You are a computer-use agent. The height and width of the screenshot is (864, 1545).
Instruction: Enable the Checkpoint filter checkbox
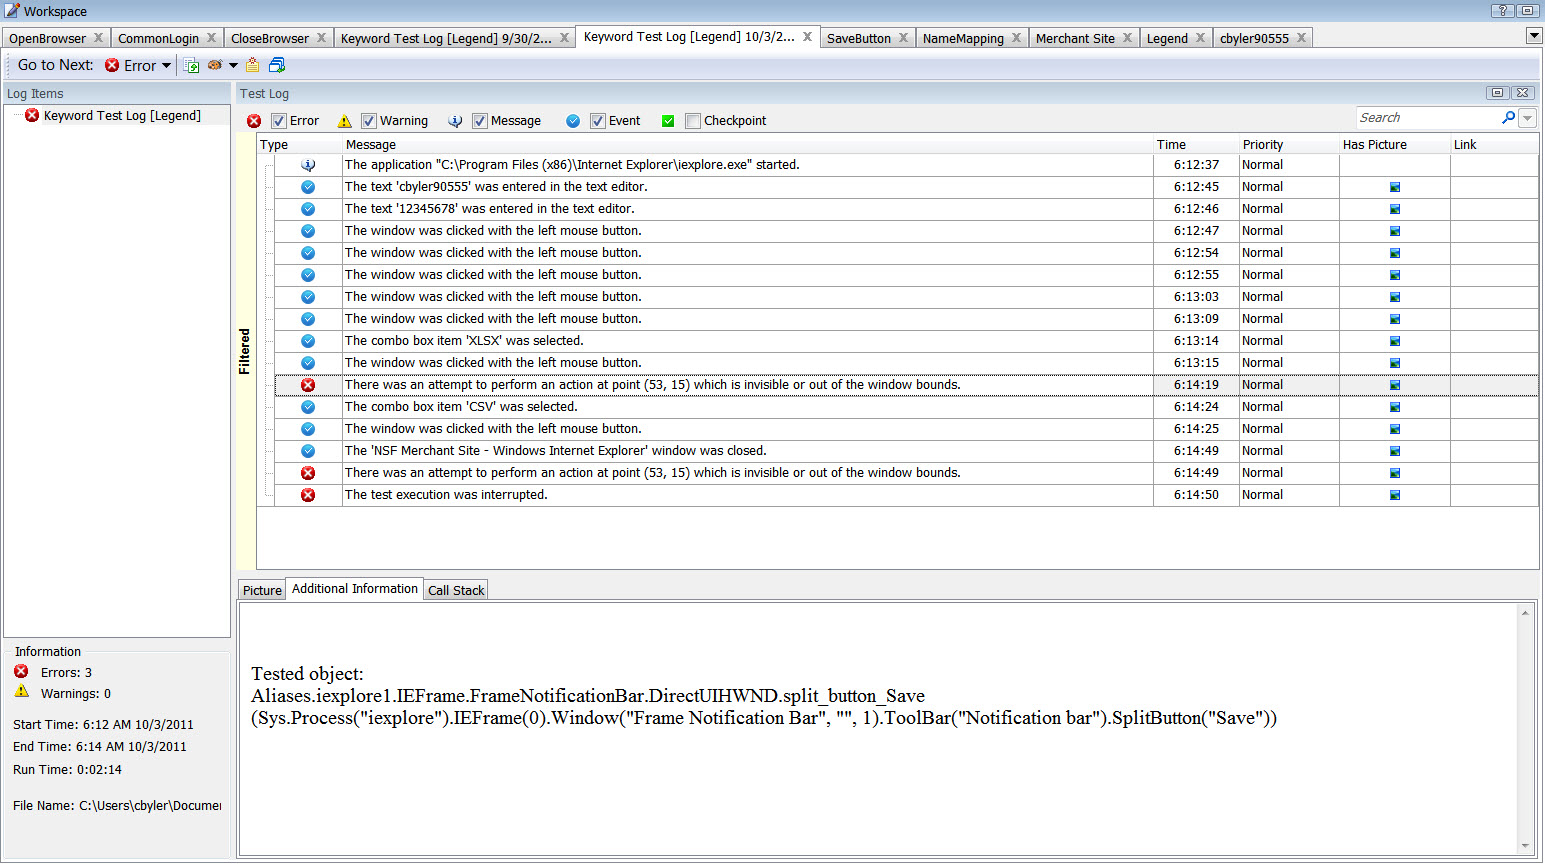pos(693,121)
